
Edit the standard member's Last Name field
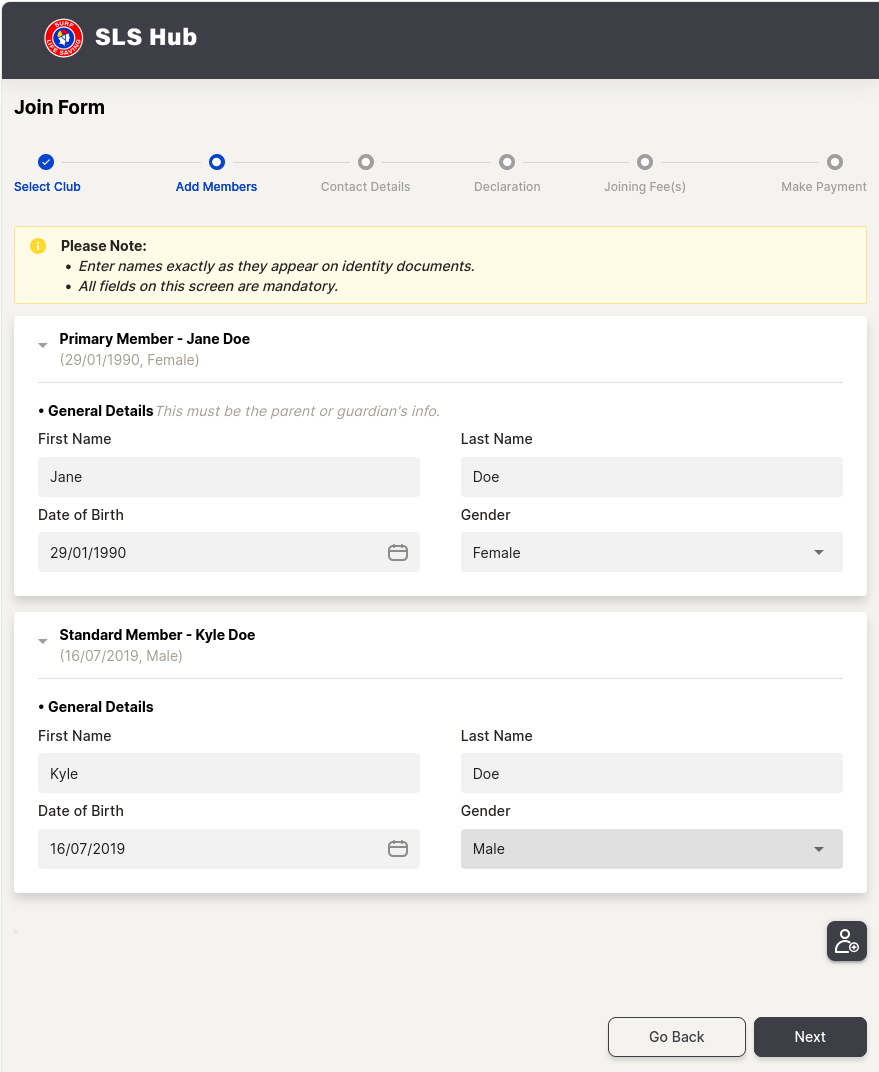tap(651, 773)
